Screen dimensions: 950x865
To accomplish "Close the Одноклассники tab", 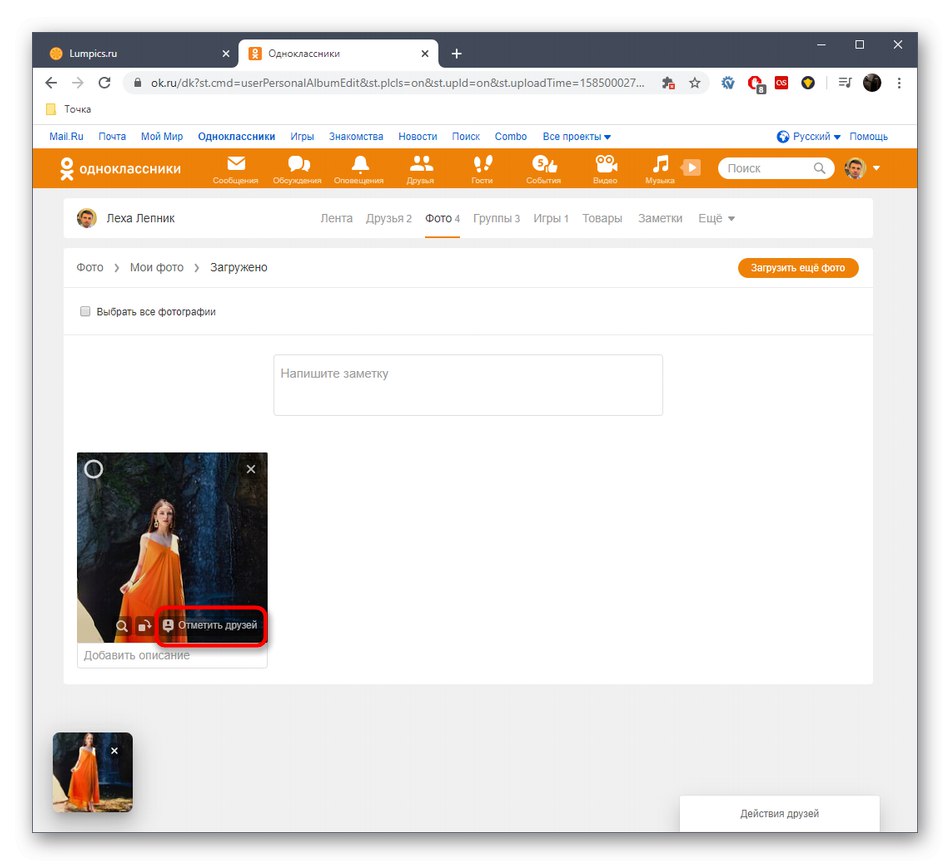I will pyautogui.click(x=425, y=54).
